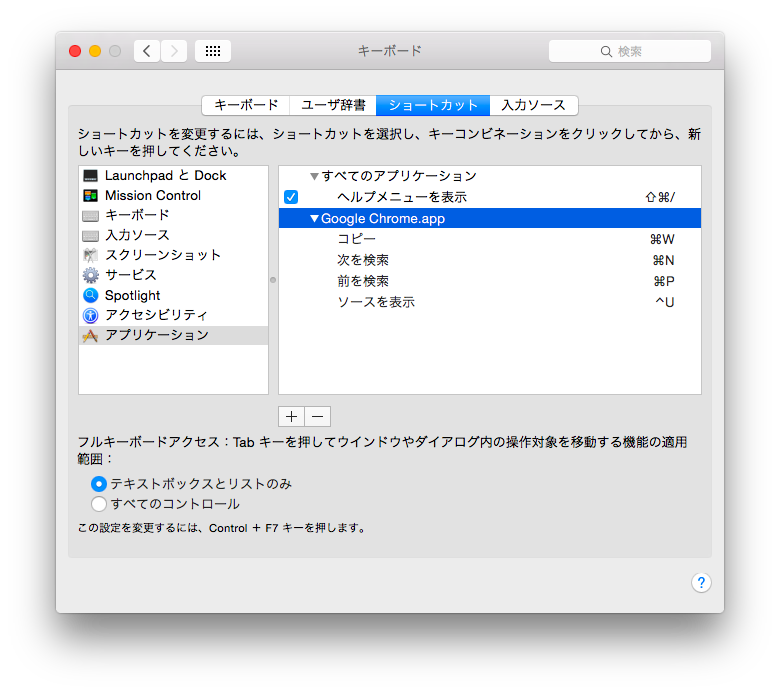Close the キーボード preferences window
The height and width of the screenshot is (693, 780).
75,51
